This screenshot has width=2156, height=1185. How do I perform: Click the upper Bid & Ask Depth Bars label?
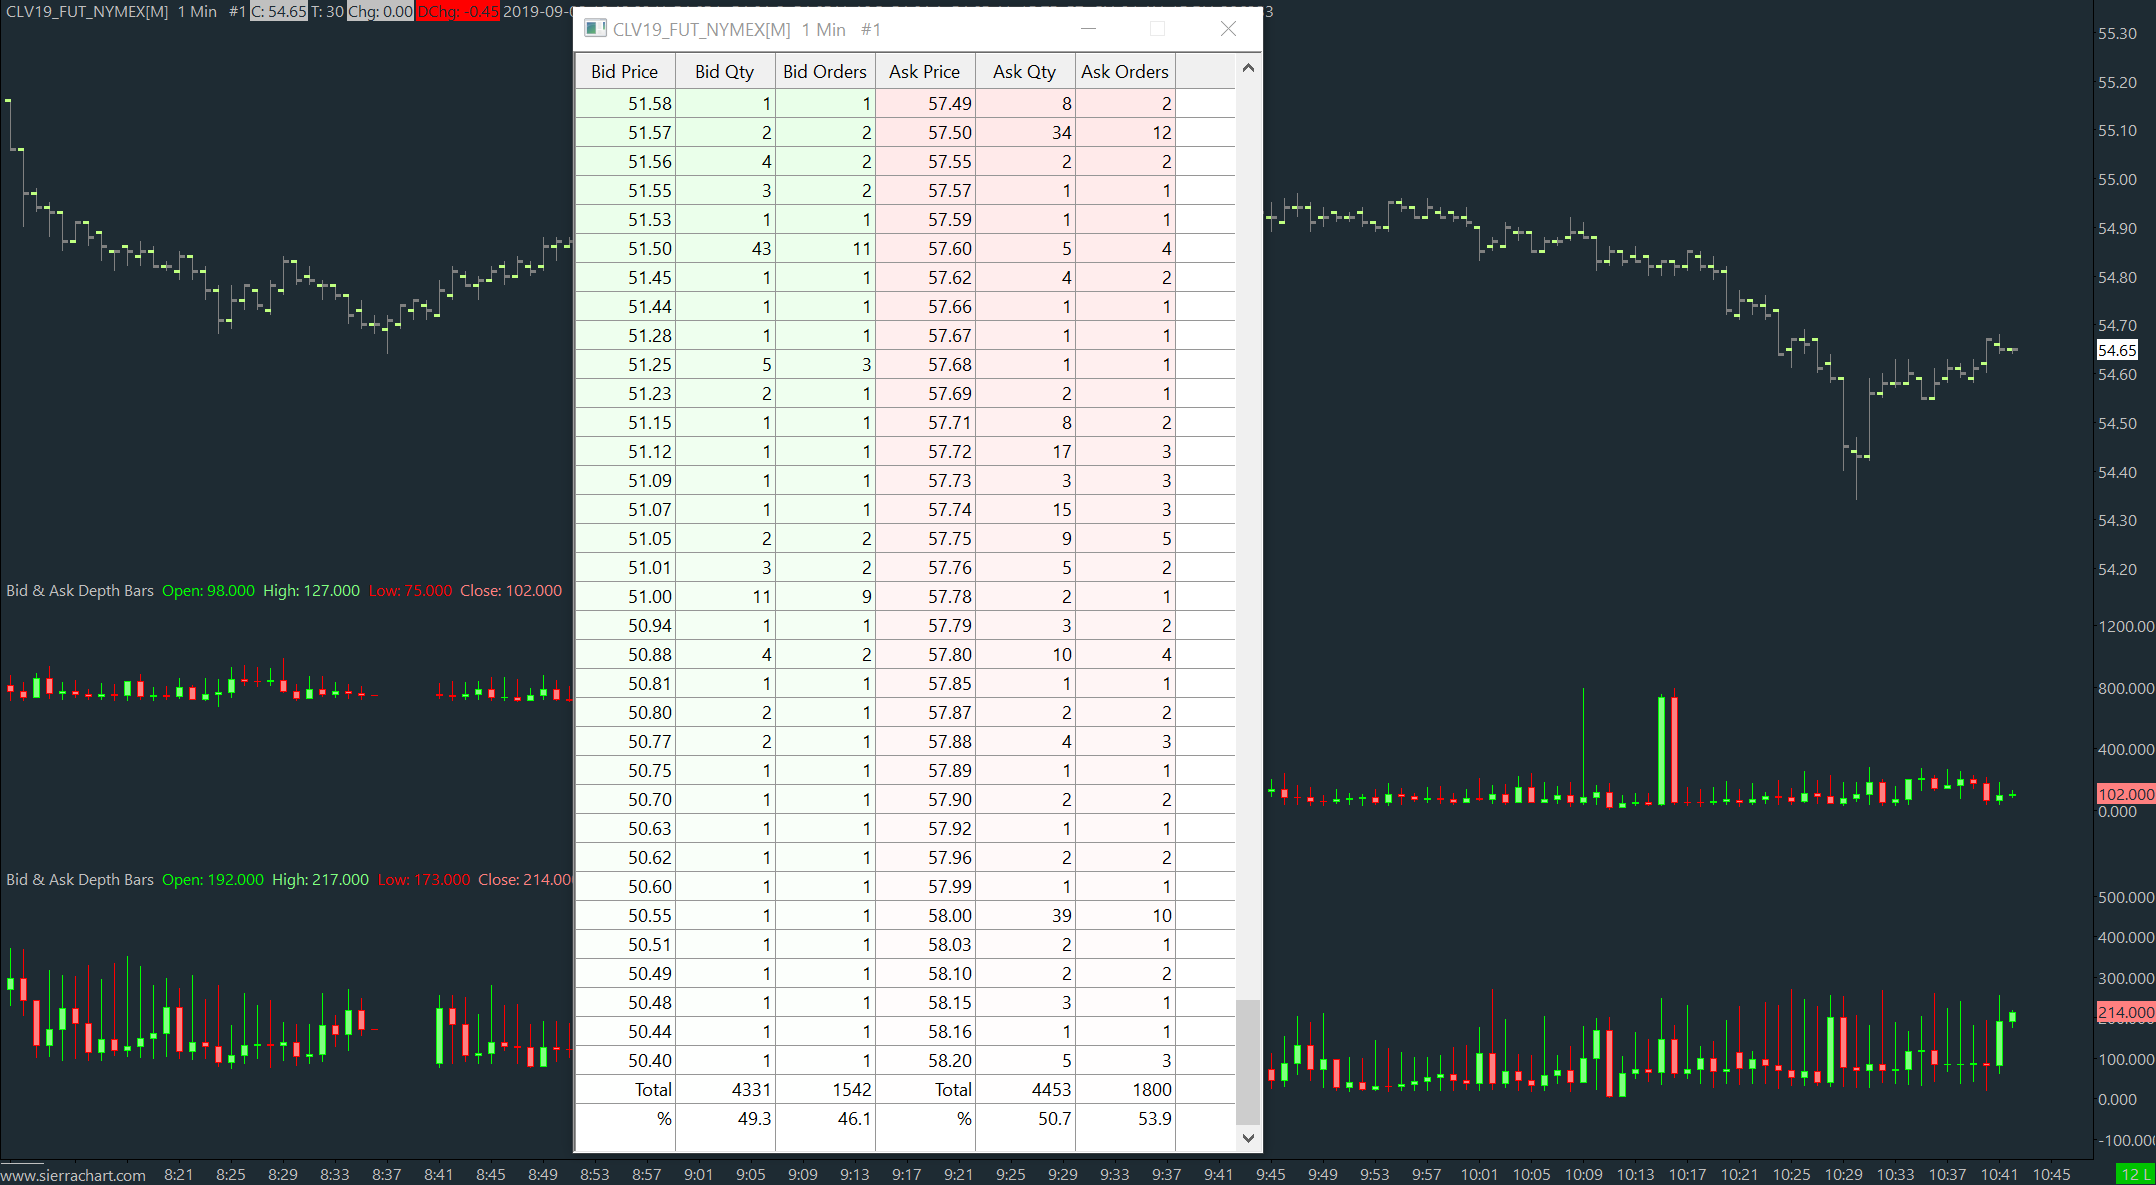[80, 591]
